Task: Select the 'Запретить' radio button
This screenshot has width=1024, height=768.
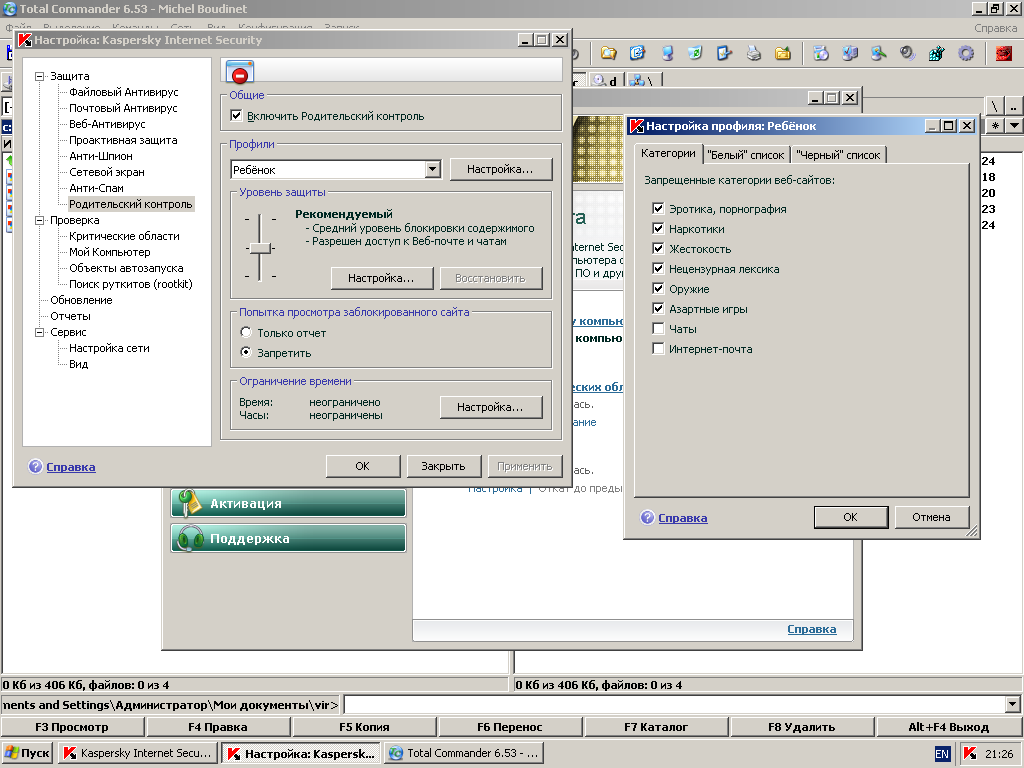Action: [x=246, y=352]
